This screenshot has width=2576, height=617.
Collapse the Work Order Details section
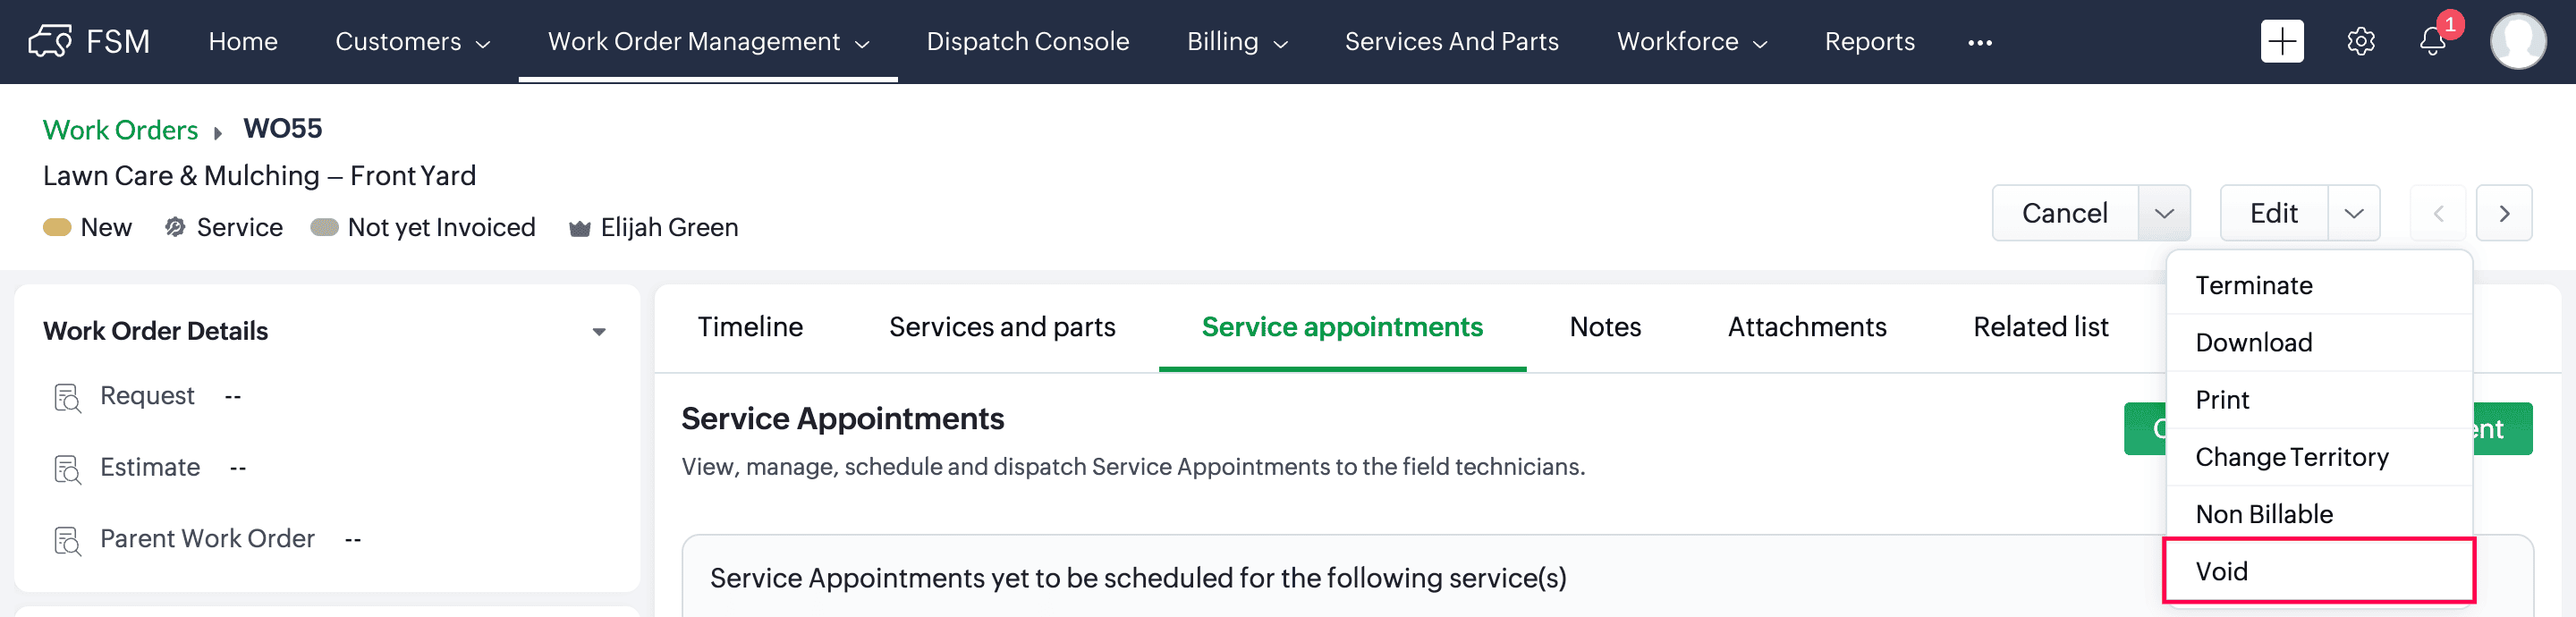coord(598,331)
